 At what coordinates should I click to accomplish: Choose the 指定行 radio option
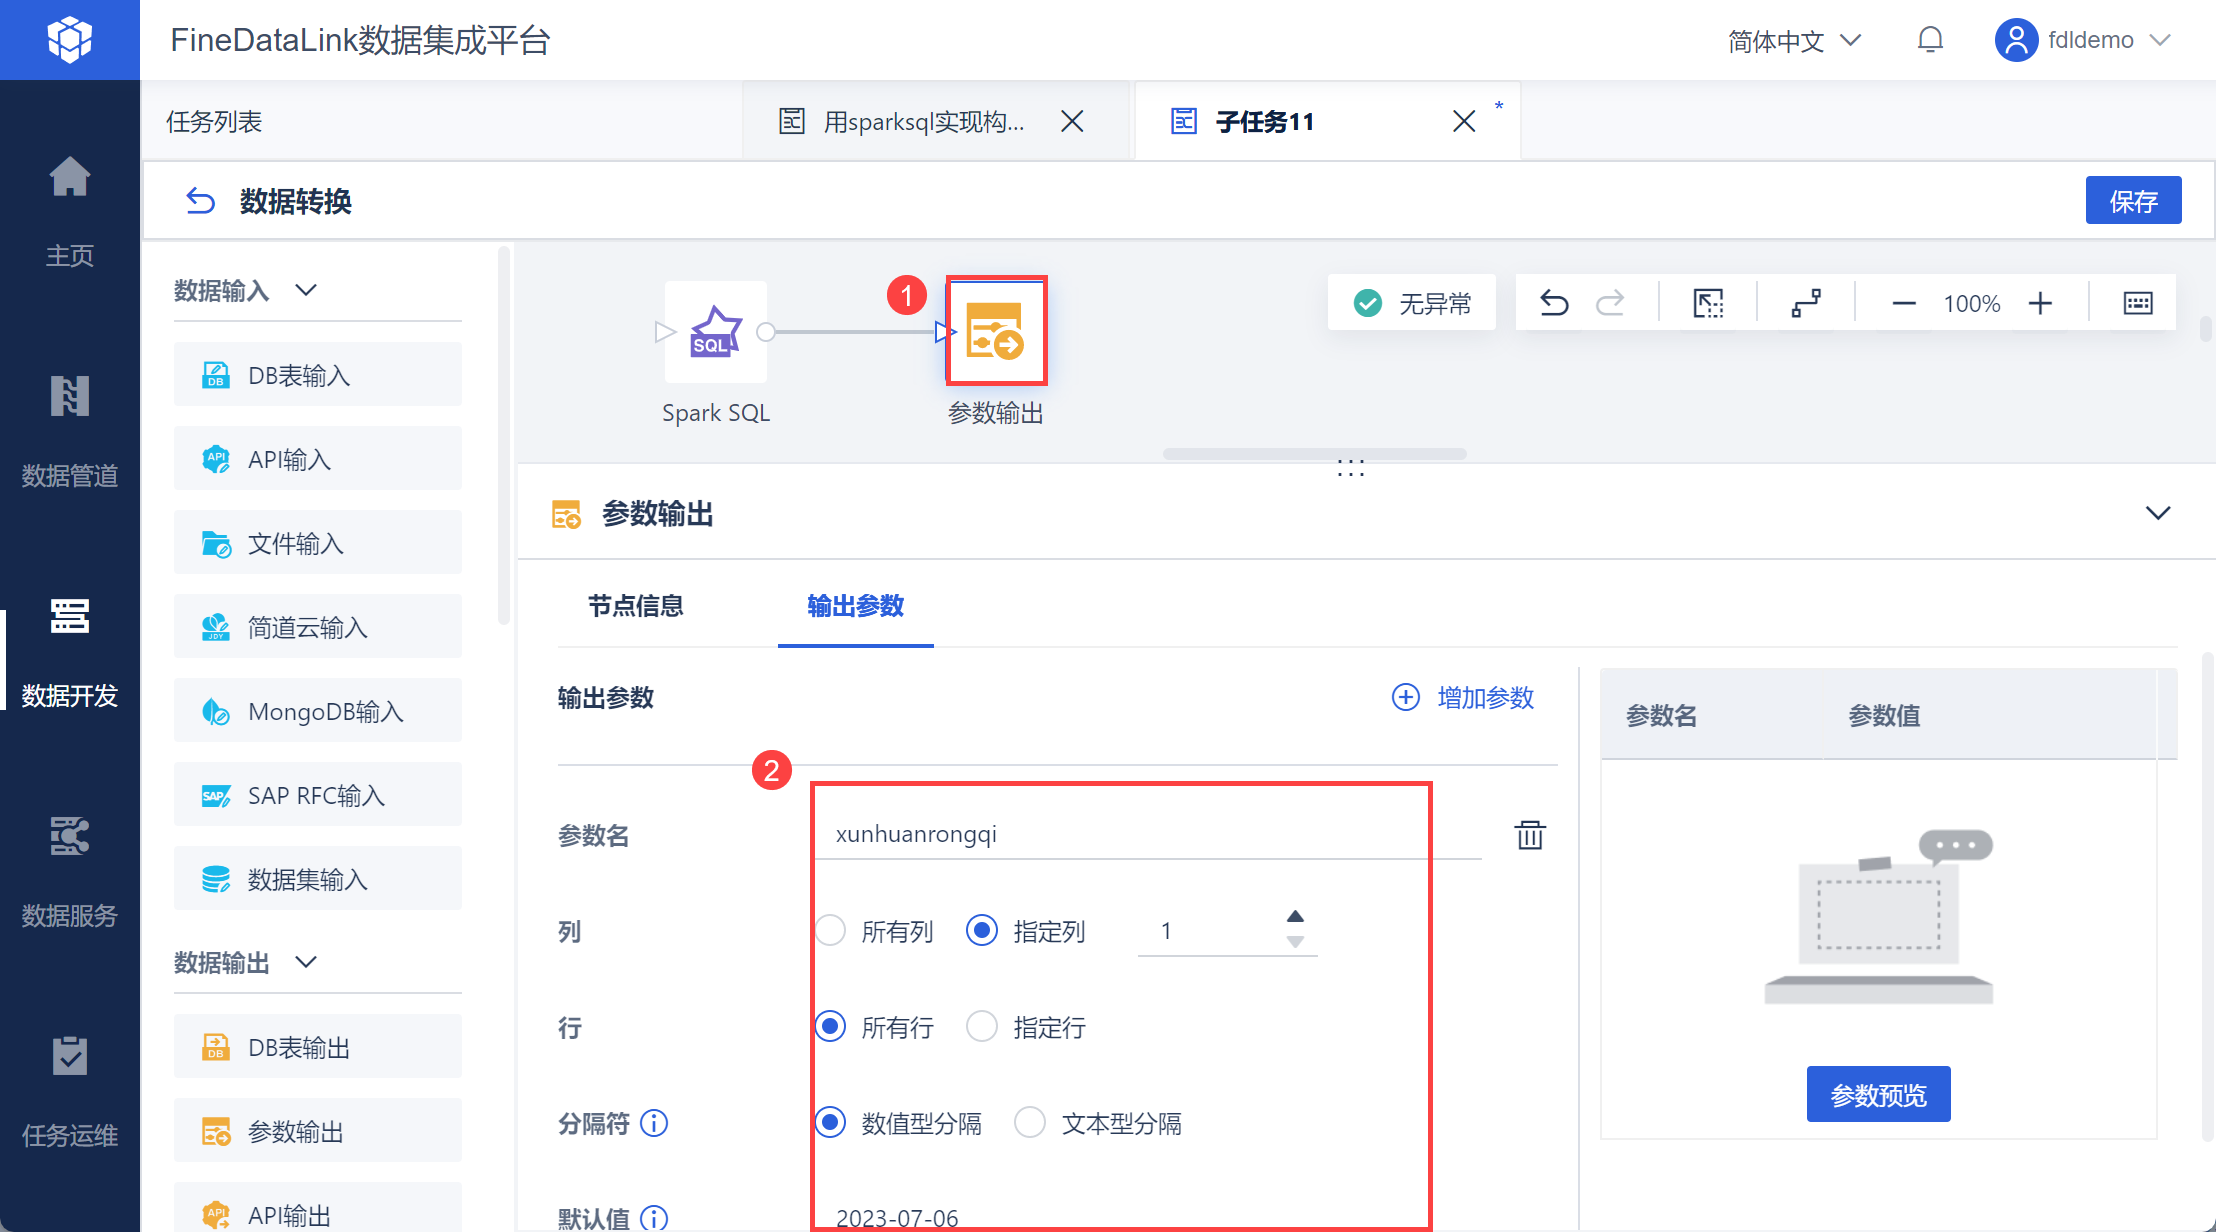click(982, 1027)
